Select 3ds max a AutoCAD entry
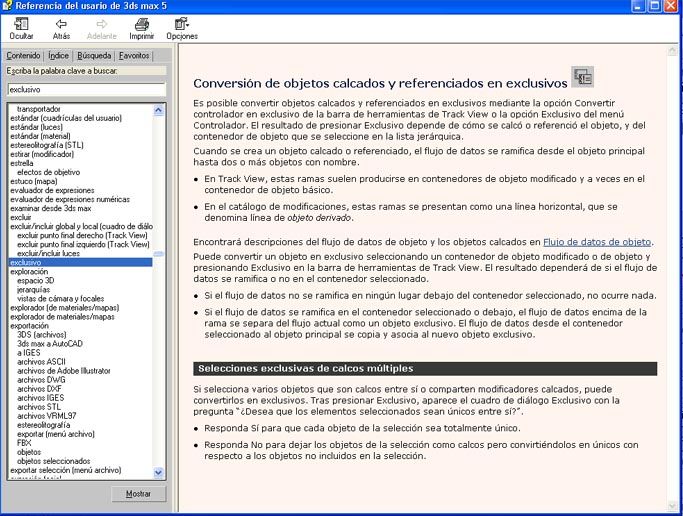The image size is (683, 516). coord(50,344)
